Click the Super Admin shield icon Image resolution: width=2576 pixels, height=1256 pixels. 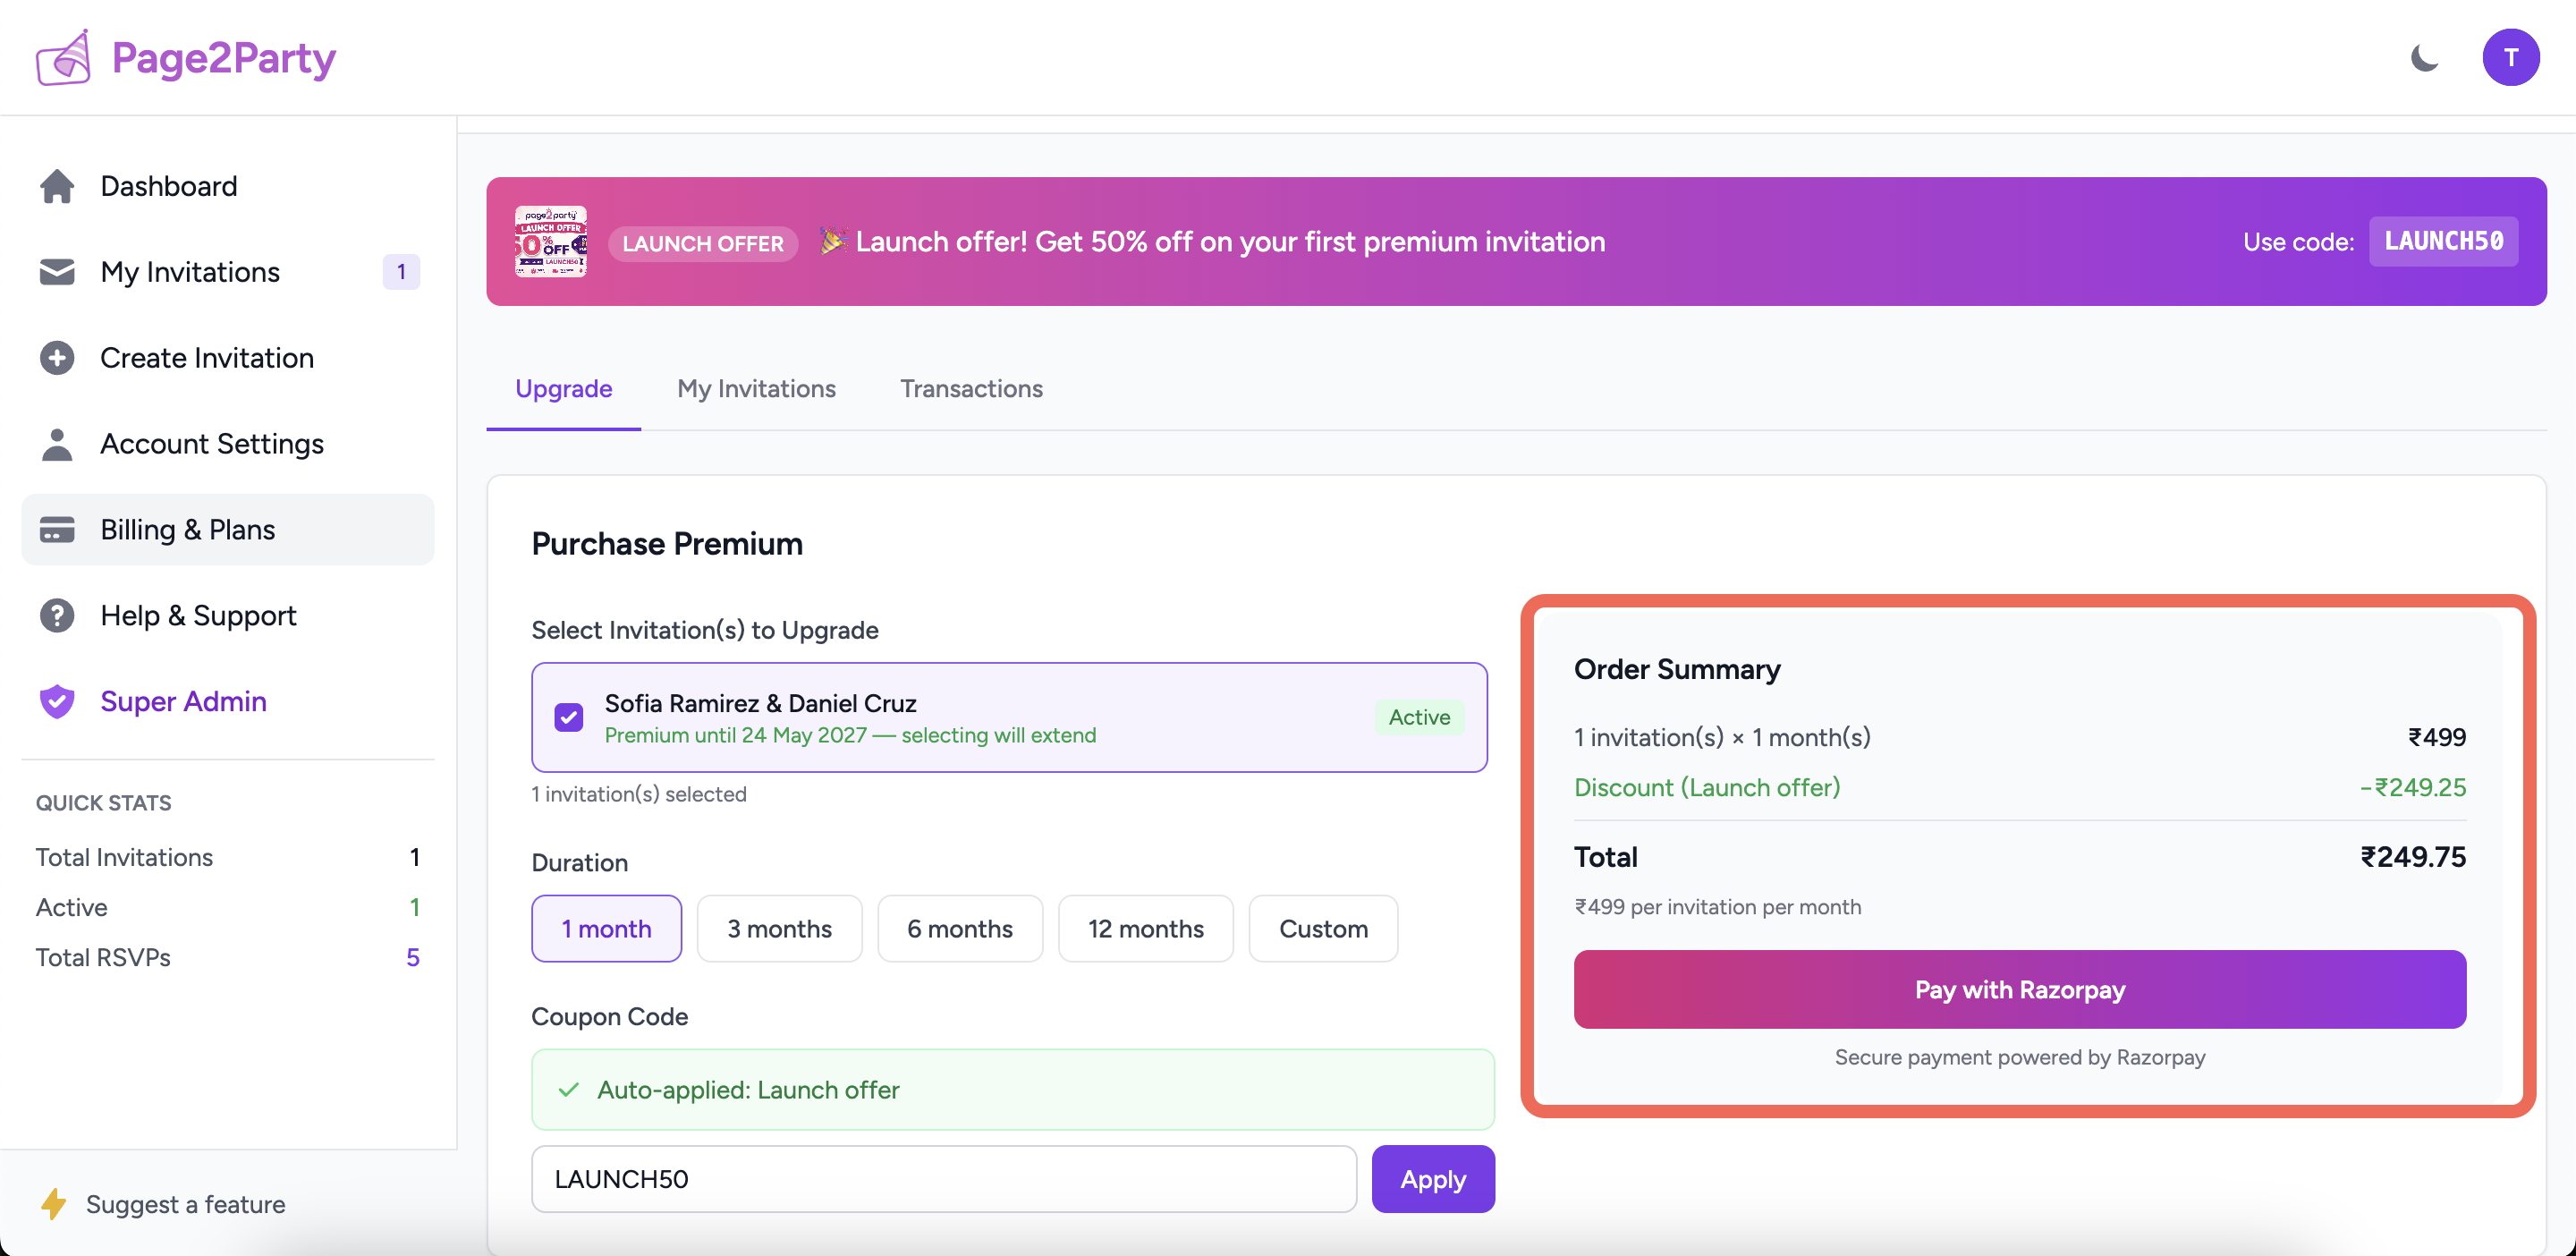[x=57, y=702]
